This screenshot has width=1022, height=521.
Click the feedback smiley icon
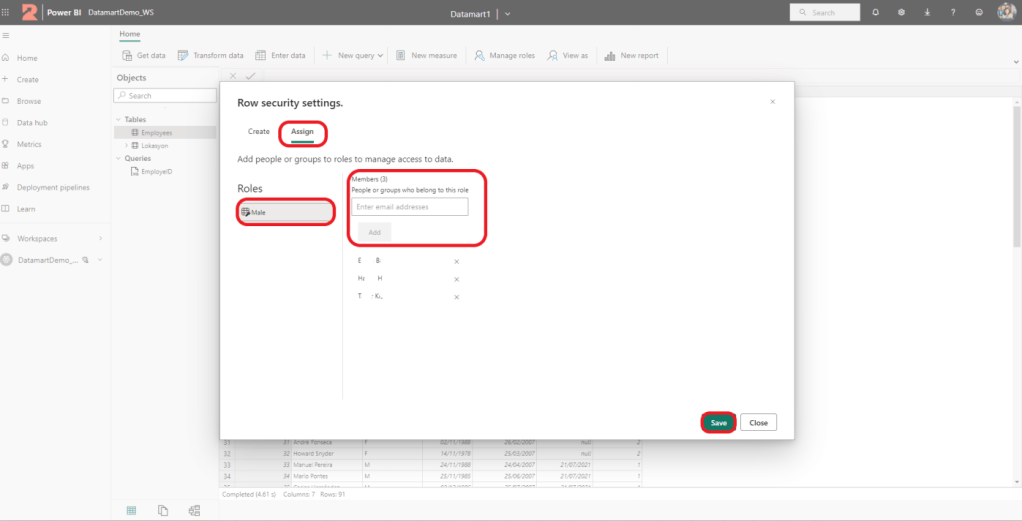(x=977, y=12)
